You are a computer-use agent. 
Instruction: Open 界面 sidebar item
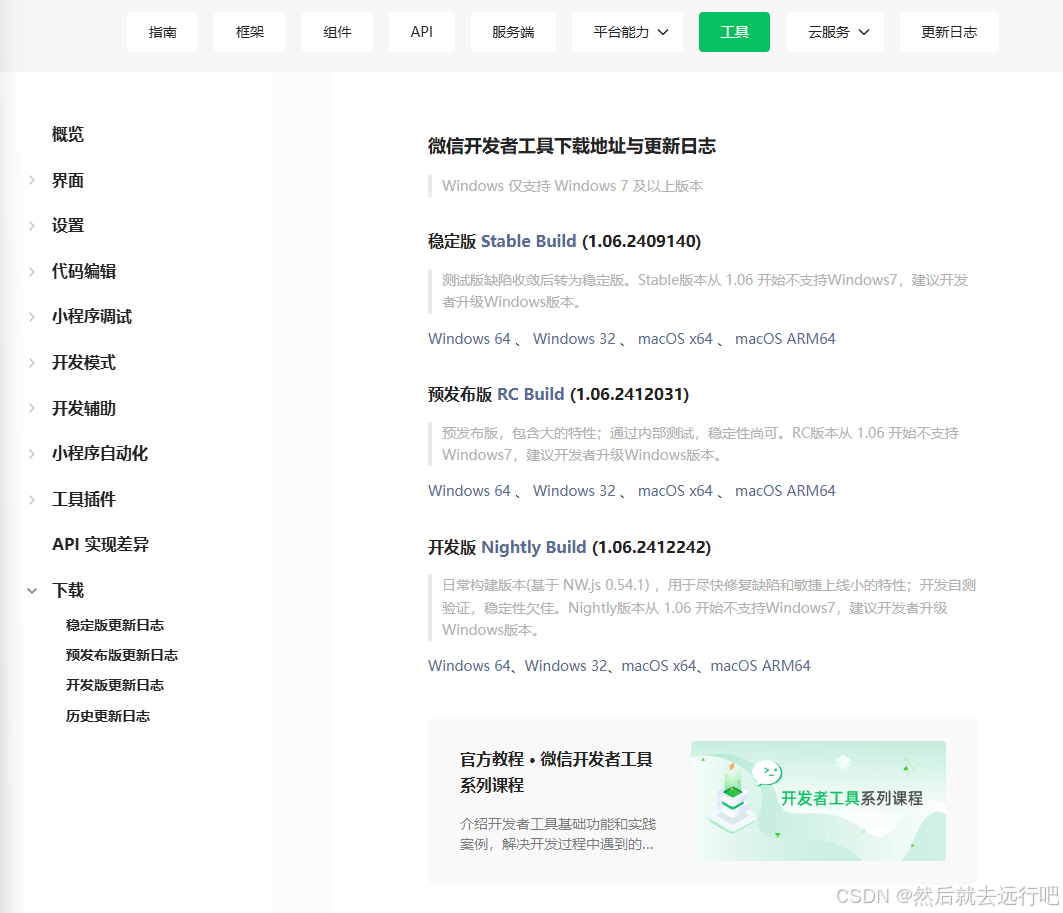[x=68, y=180]
